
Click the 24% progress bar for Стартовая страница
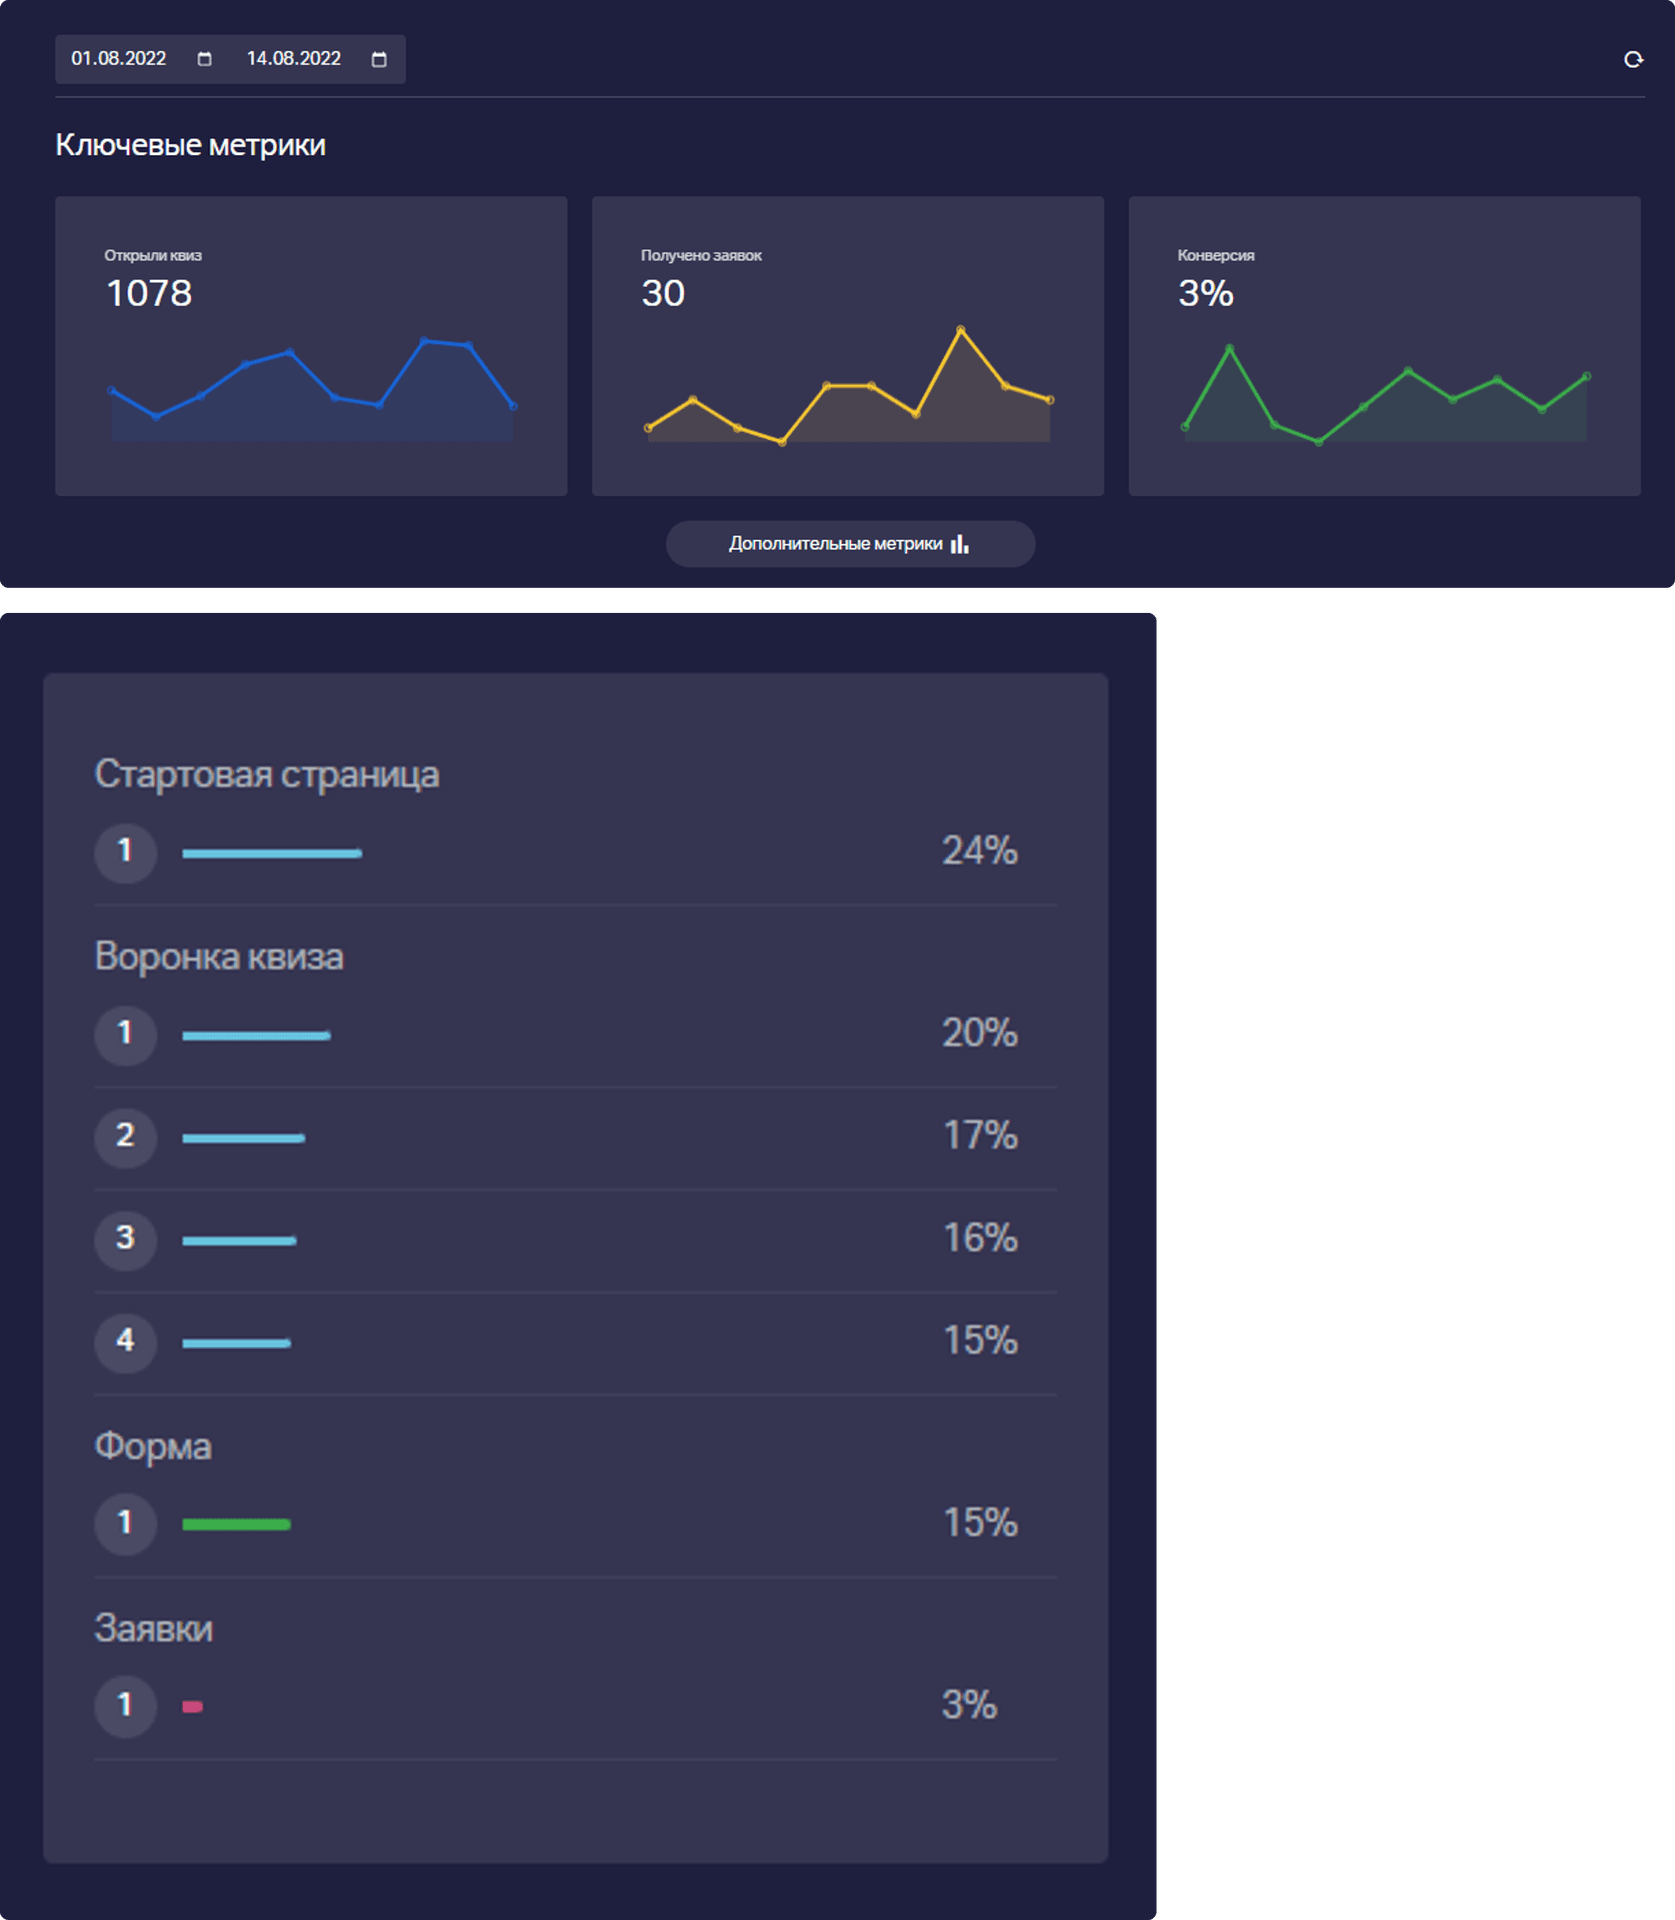pos(272,853)
